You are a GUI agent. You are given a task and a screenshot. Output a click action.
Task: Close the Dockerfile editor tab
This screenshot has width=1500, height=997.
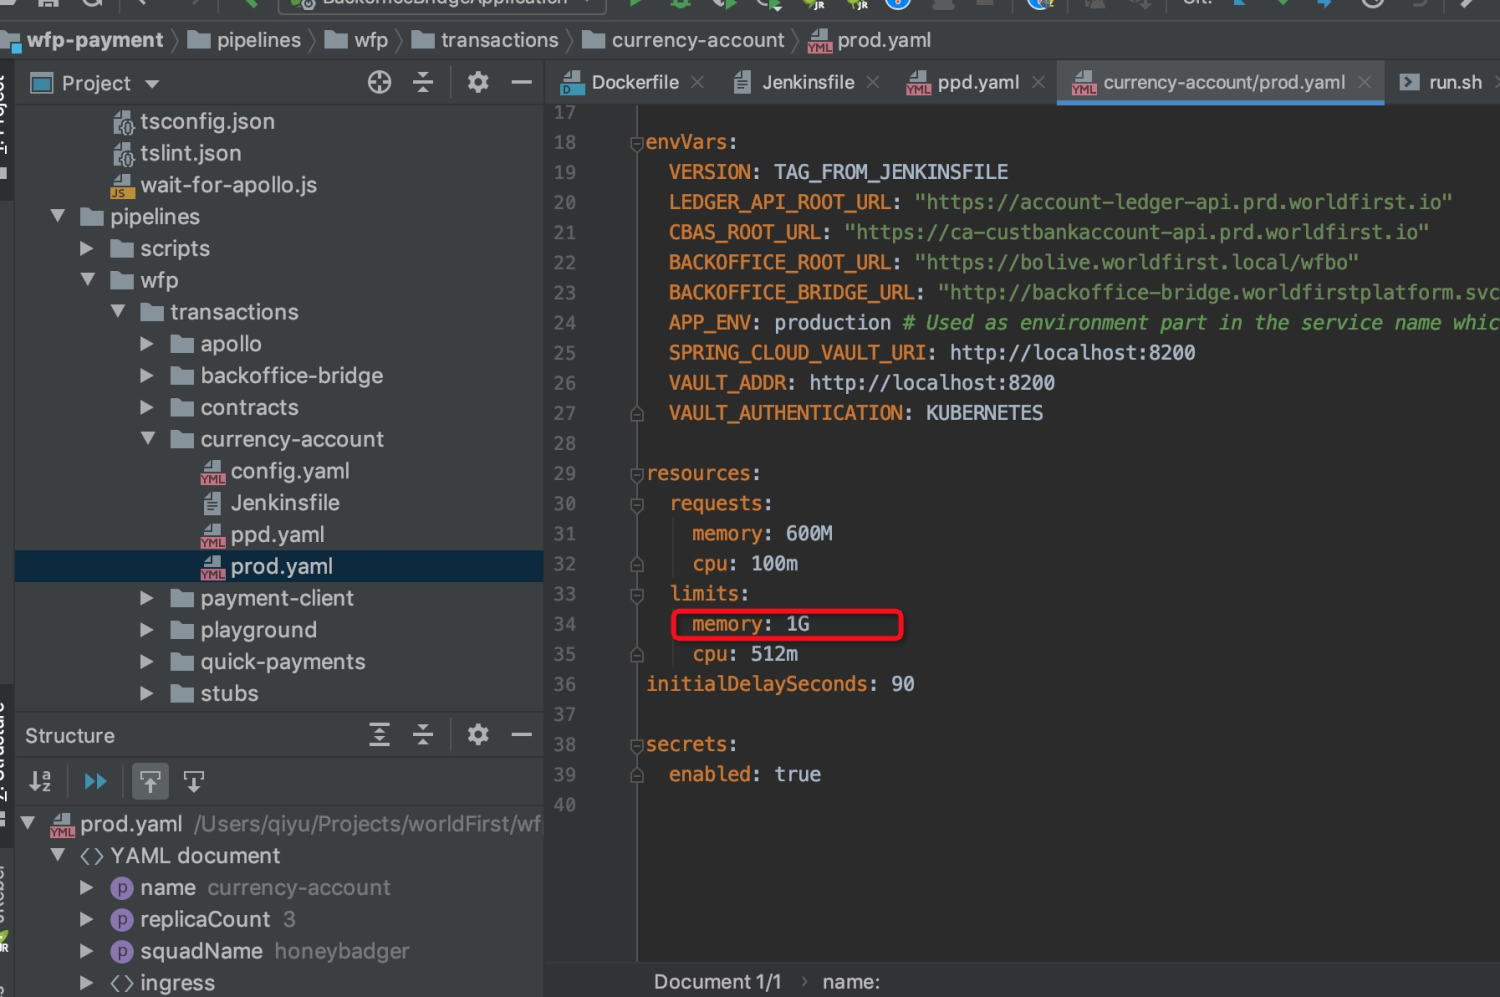tap(698, 82)
